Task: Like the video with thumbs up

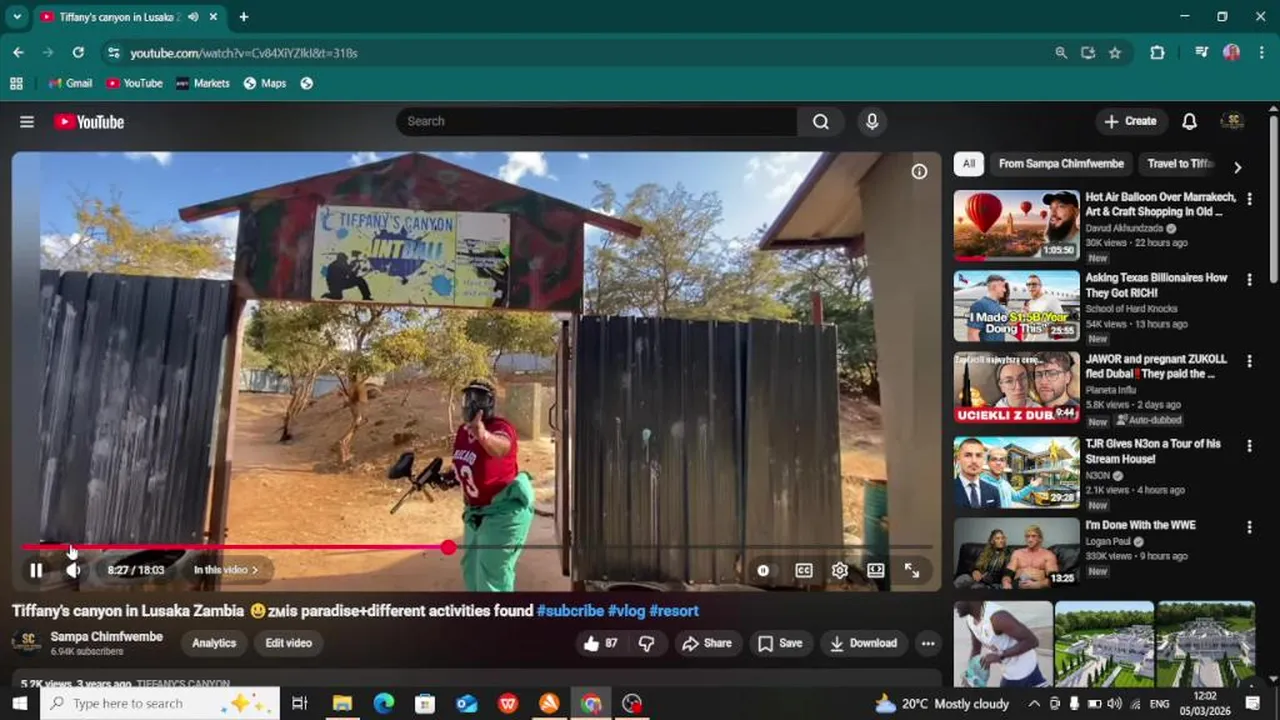Action: tap(599, 643)
